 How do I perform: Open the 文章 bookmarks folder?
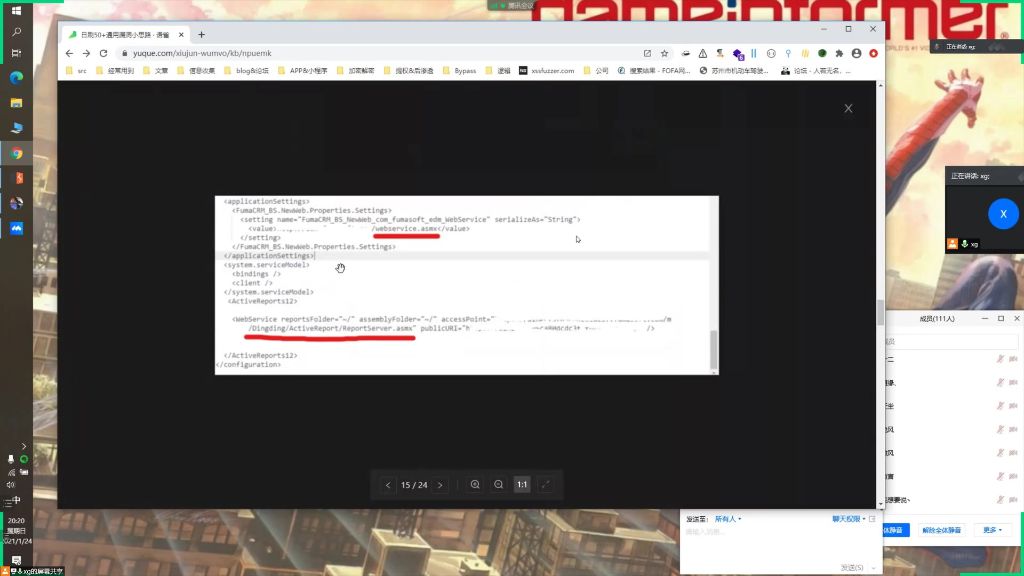click(155, 71)
